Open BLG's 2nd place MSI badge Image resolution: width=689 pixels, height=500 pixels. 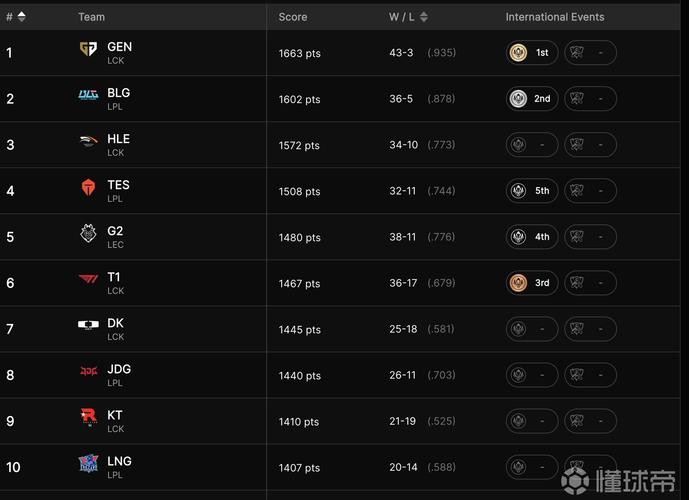532,99
